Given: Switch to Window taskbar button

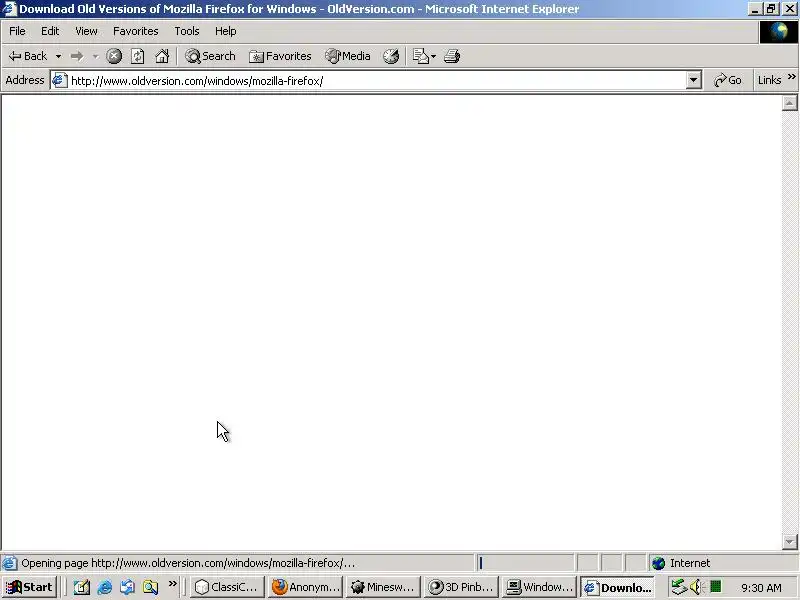Looking at the screenshot, I should [539, 587].
